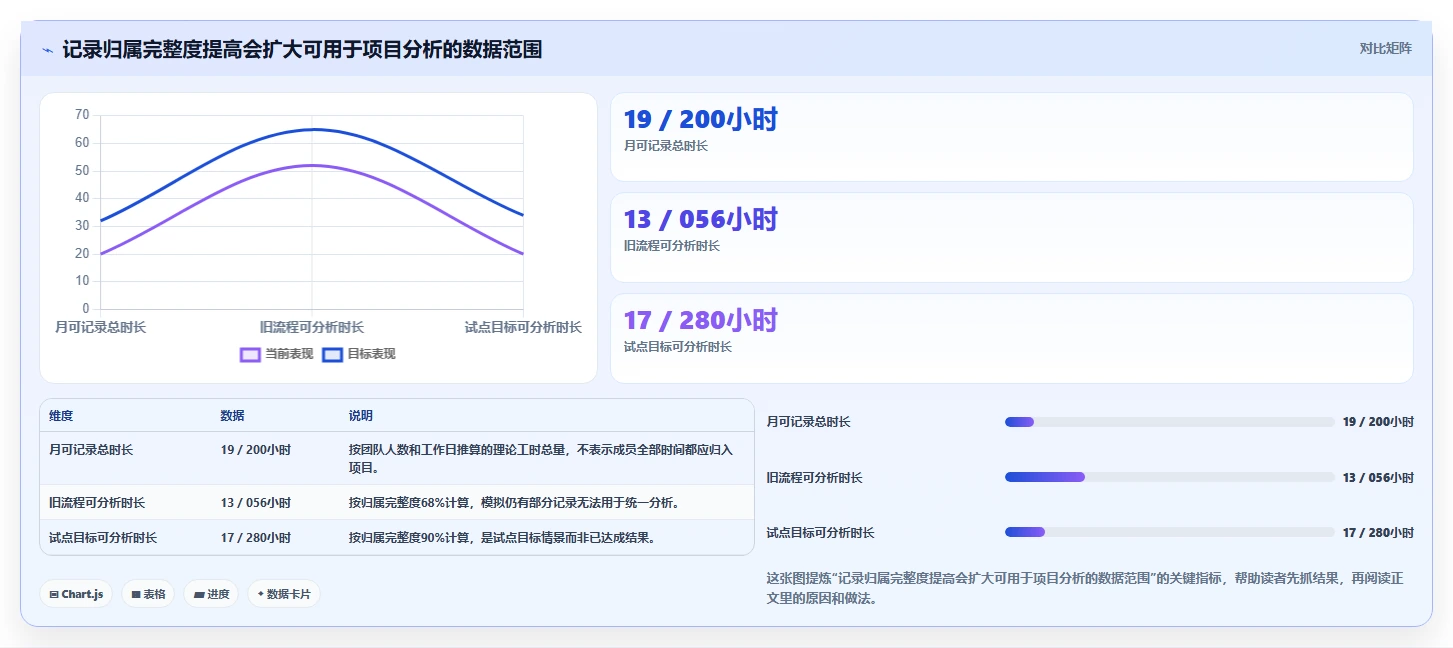This screenshot has width=1453, height=648.
Task: Click table cell 旧流程可分析时长
Action: 97,503
